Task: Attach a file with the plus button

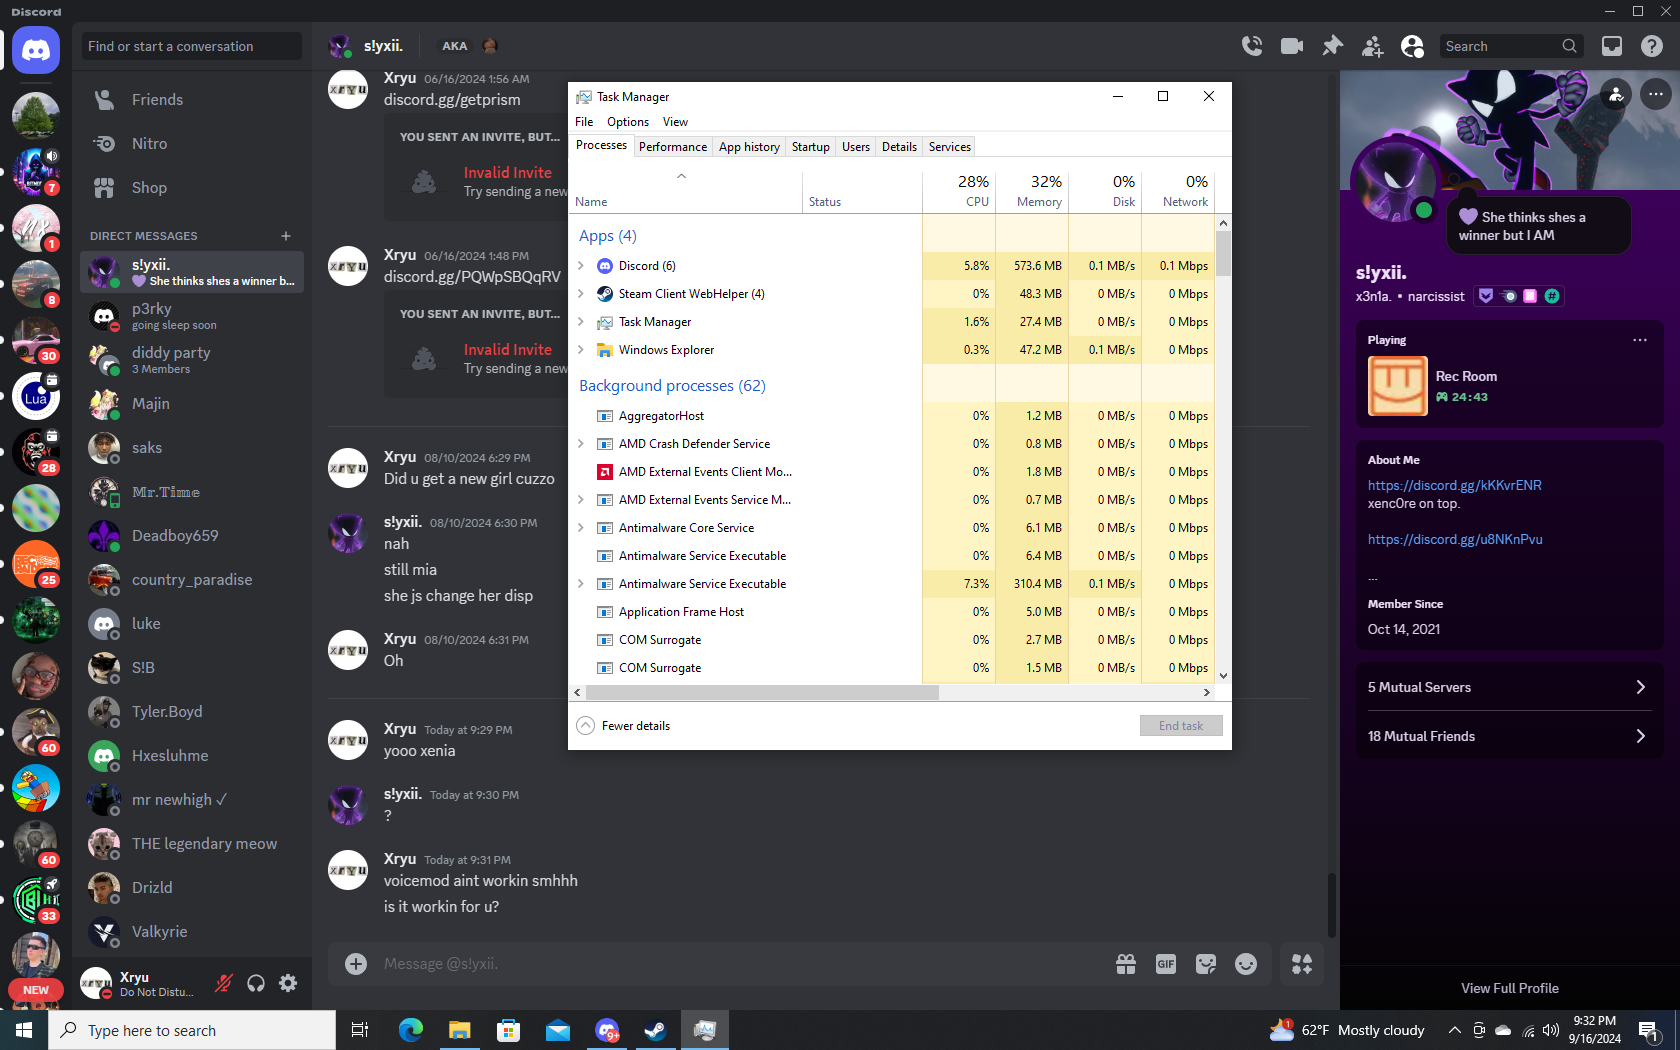Action: pyautogui.click(x=356, y=964)
